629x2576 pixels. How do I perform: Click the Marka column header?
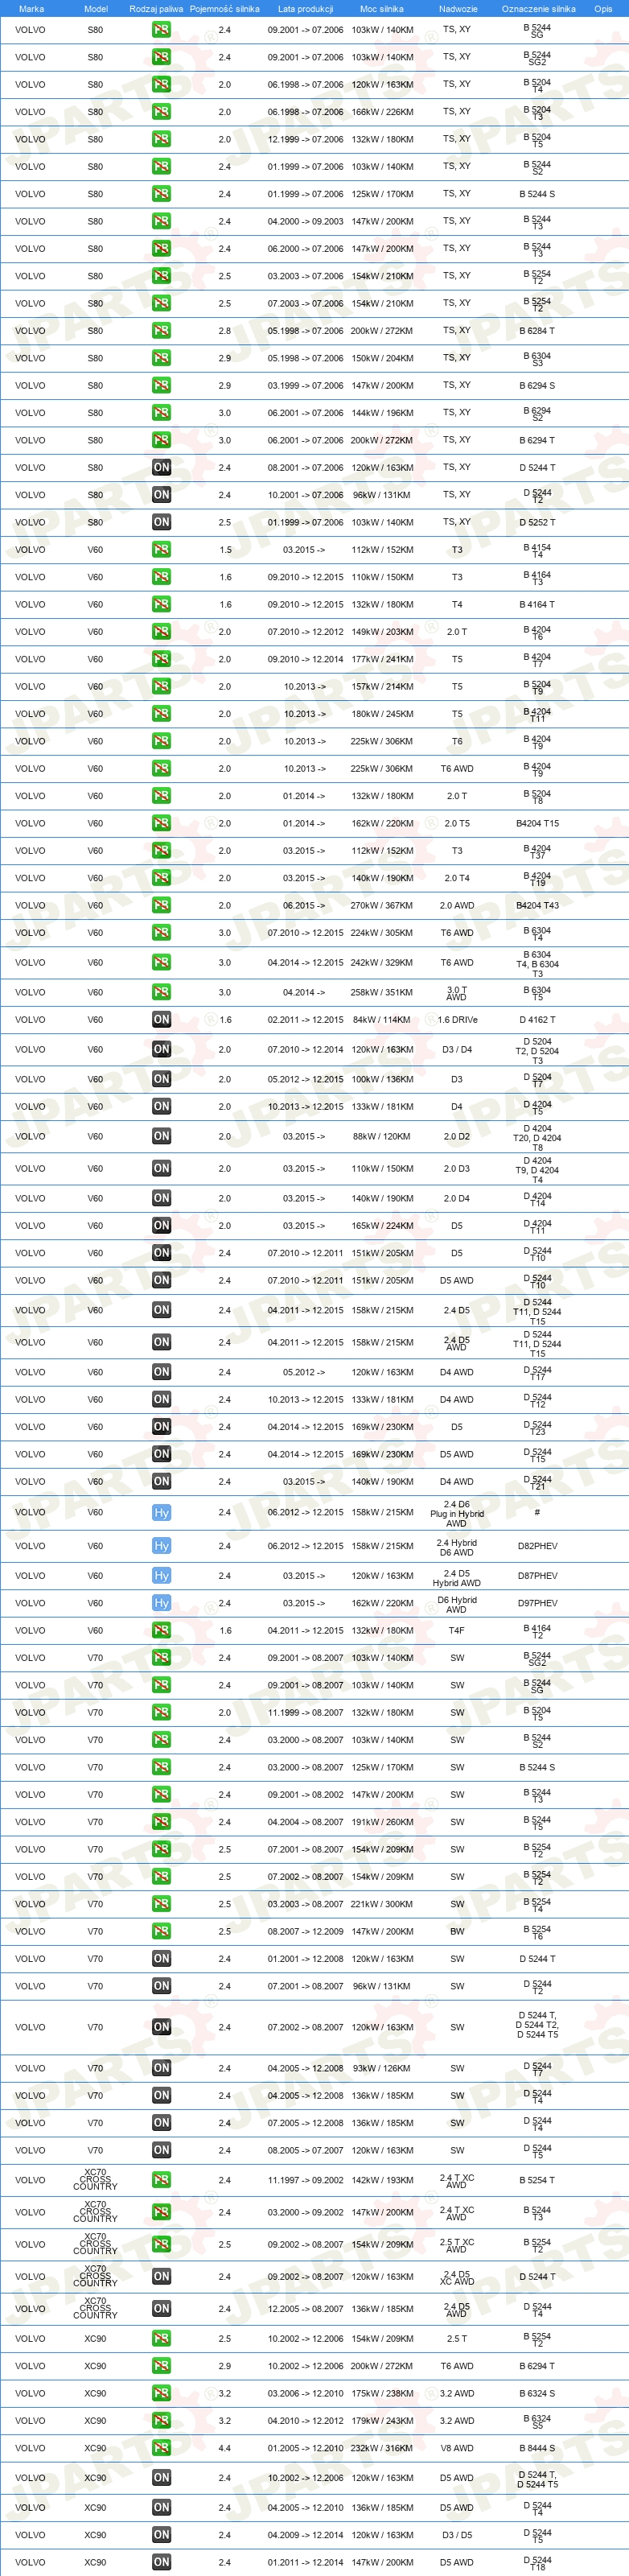(x=31, y=8)
